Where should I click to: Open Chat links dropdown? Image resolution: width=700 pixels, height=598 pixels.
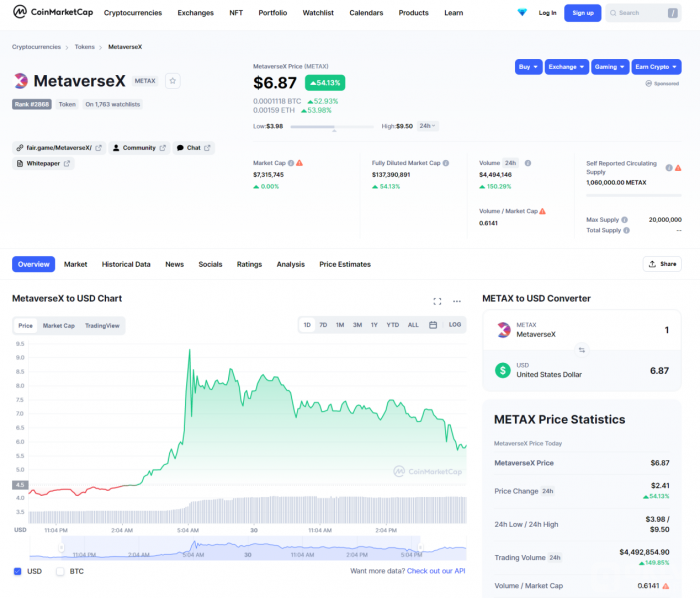pyautogui.click(x=194, y=148)
